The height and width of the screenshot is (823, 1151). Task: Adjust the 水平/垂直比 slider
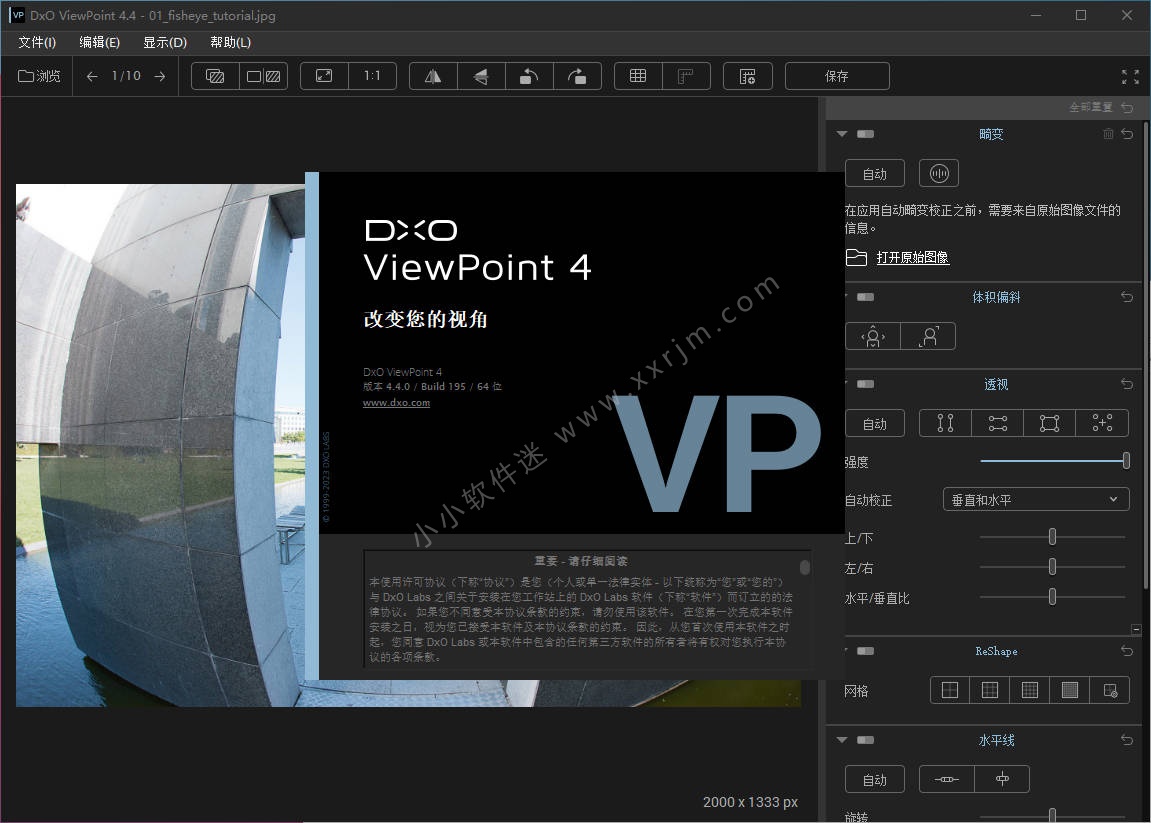(1053, 597)
